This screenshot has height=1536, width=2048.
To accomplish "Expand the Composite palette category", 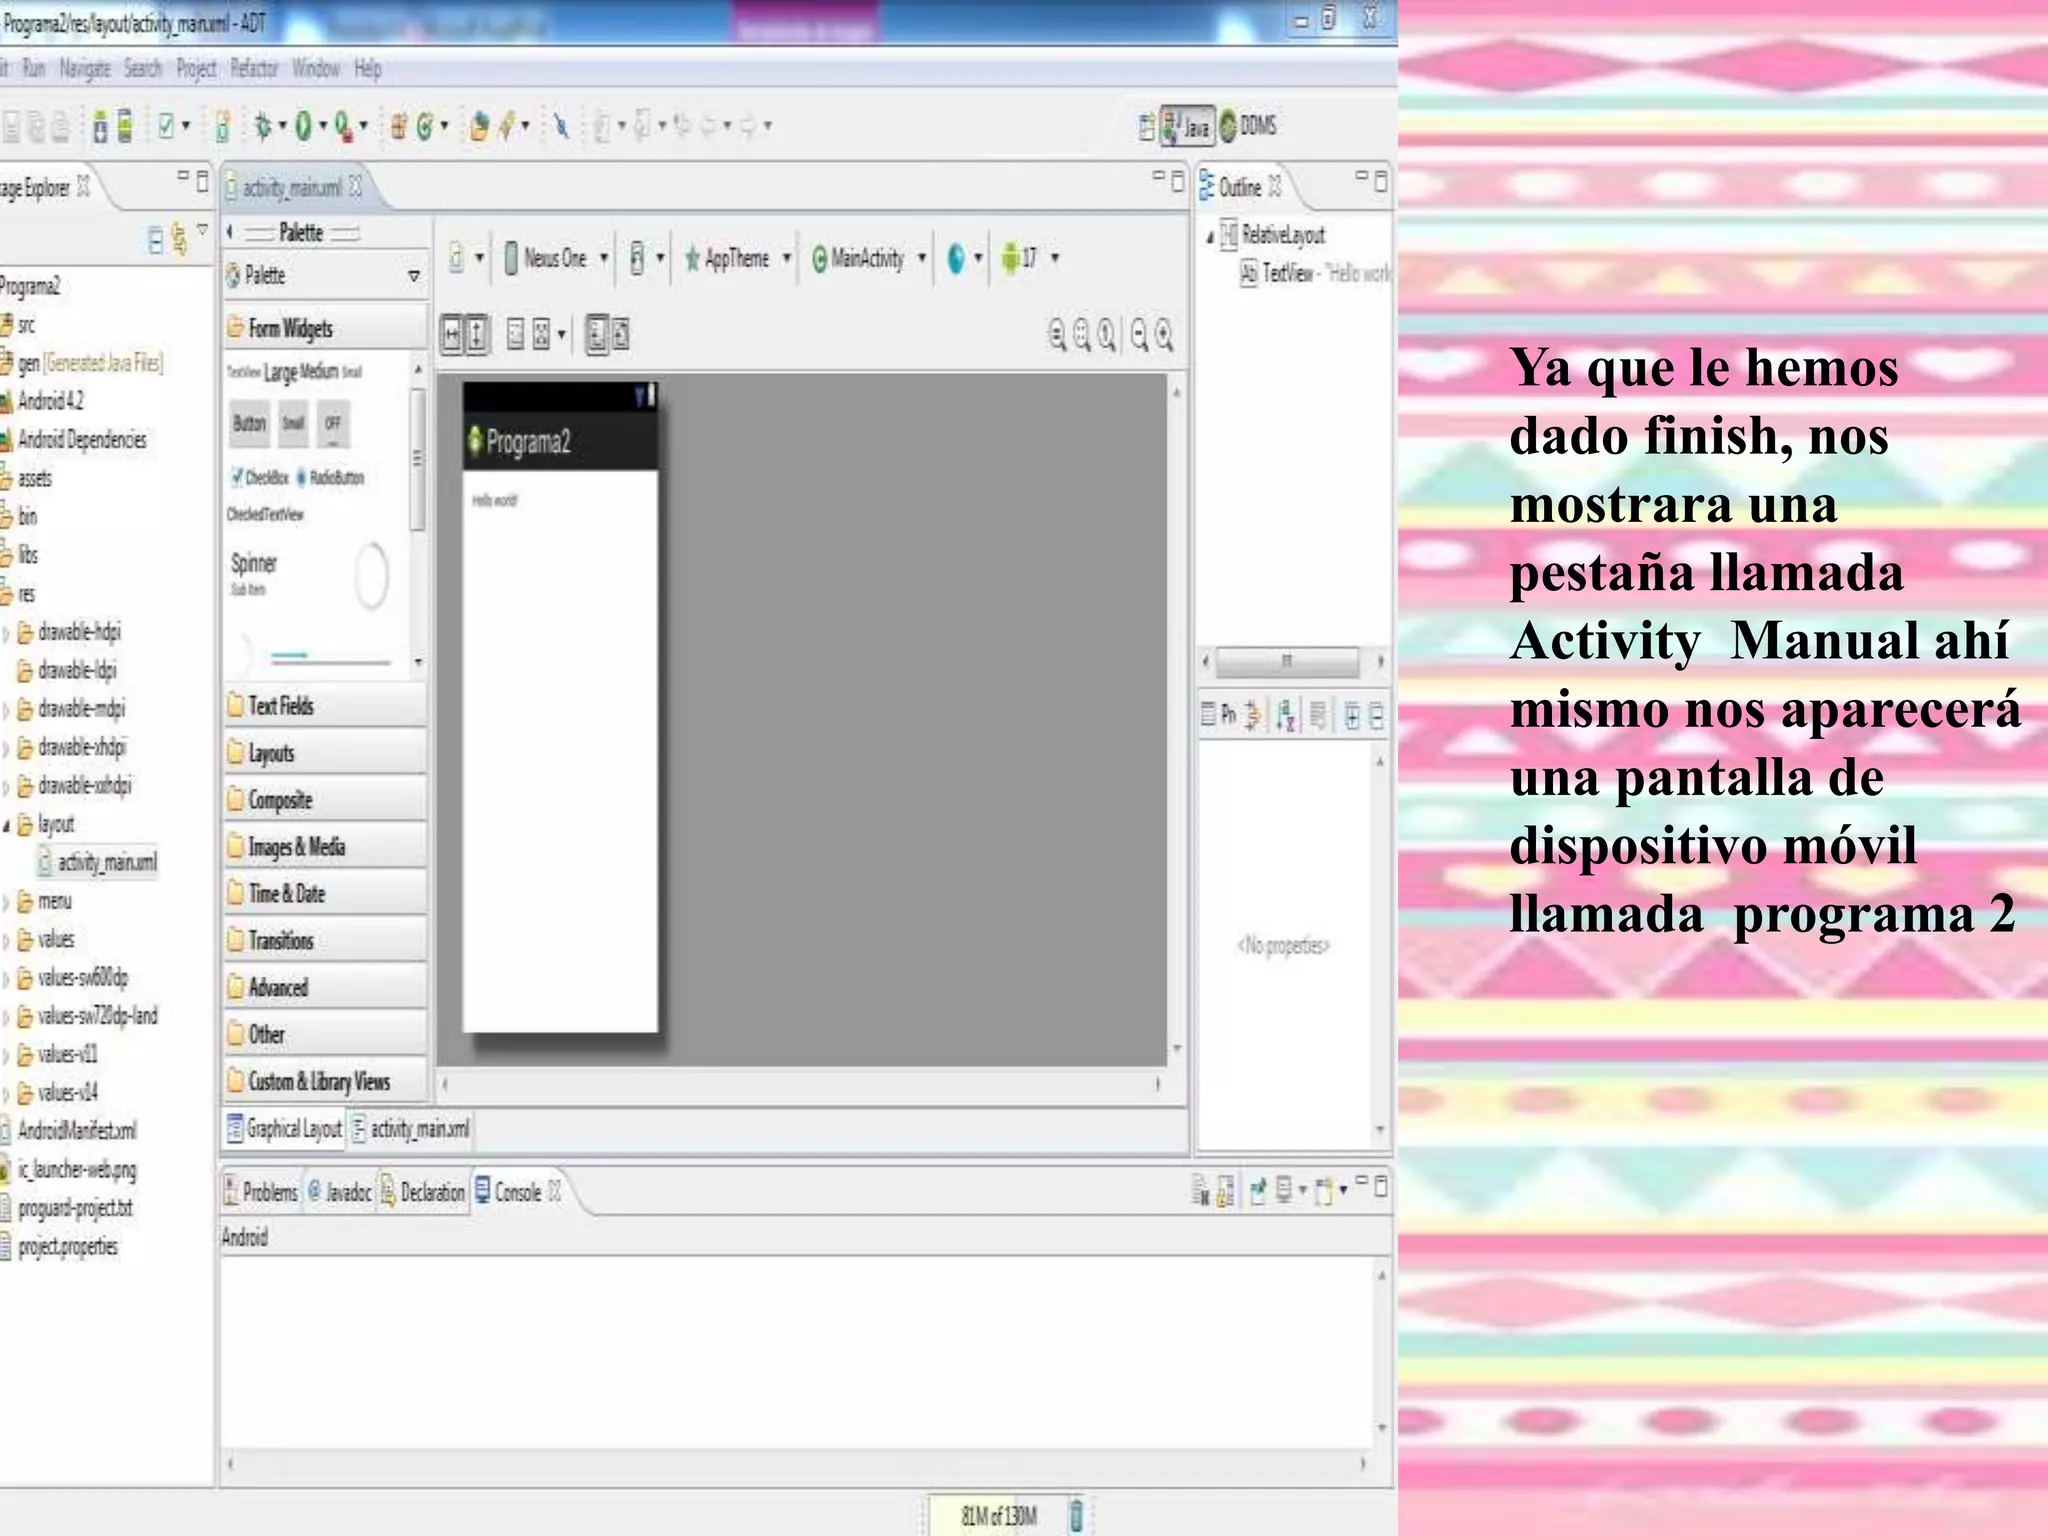I will (x=326, y=800).
